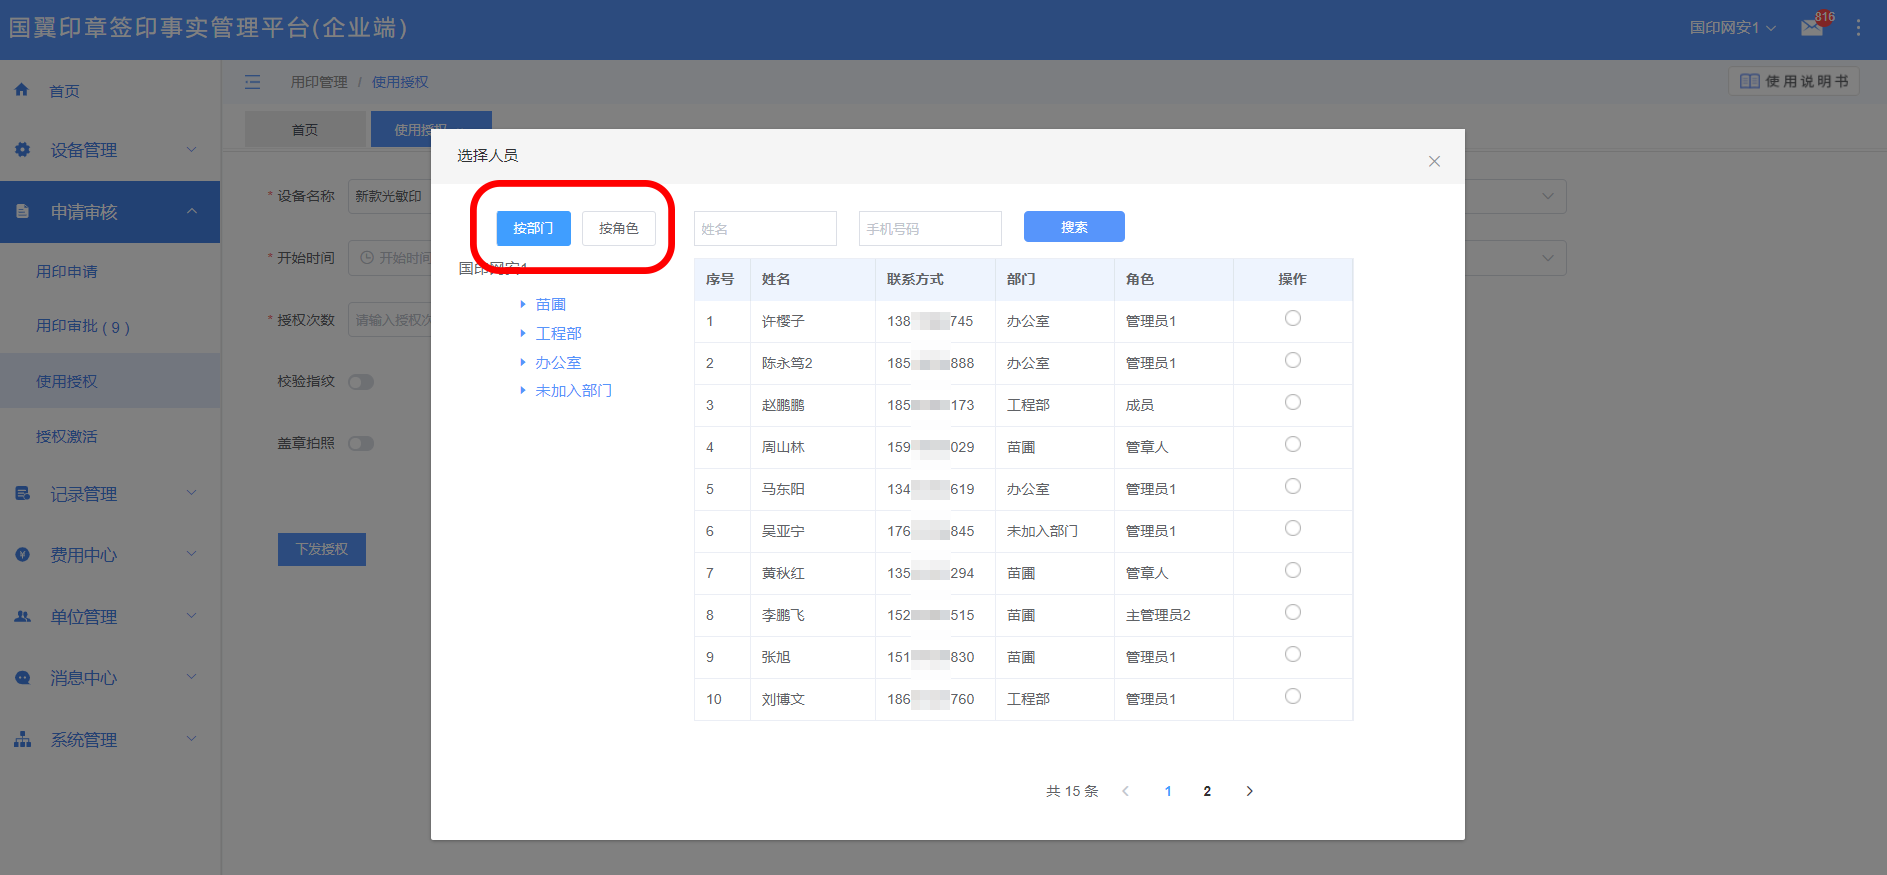Click the 下发授权 button
1887x875 pixels.
click(322, 549)
